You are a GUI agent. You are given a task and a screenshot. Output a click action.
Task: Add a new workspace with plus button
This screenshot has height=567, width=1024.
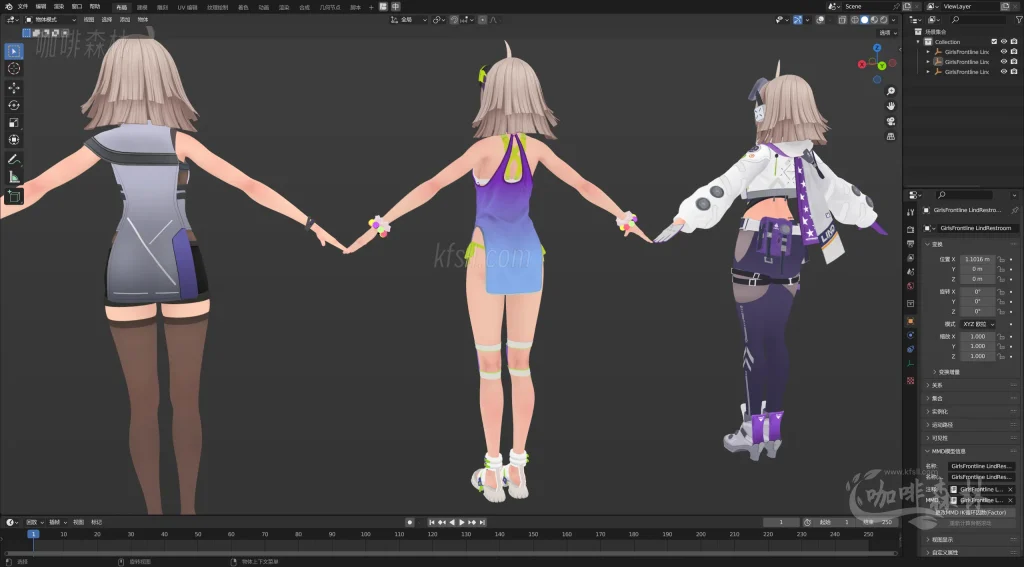point(371,7)
